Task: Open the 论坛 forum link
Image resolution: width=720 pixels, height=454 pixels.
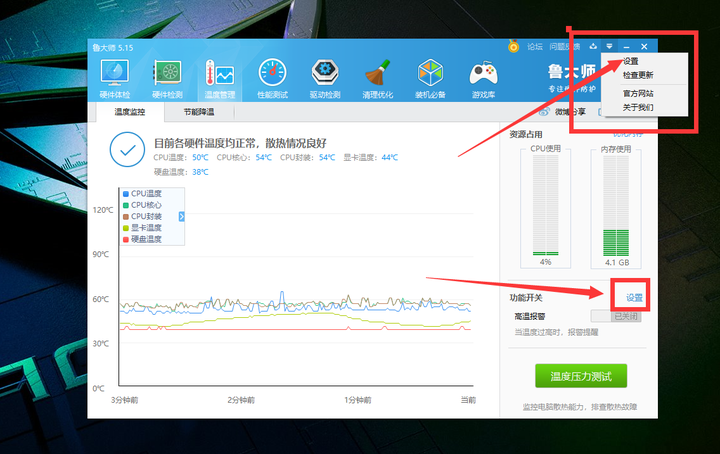Action: pos(534,46)
